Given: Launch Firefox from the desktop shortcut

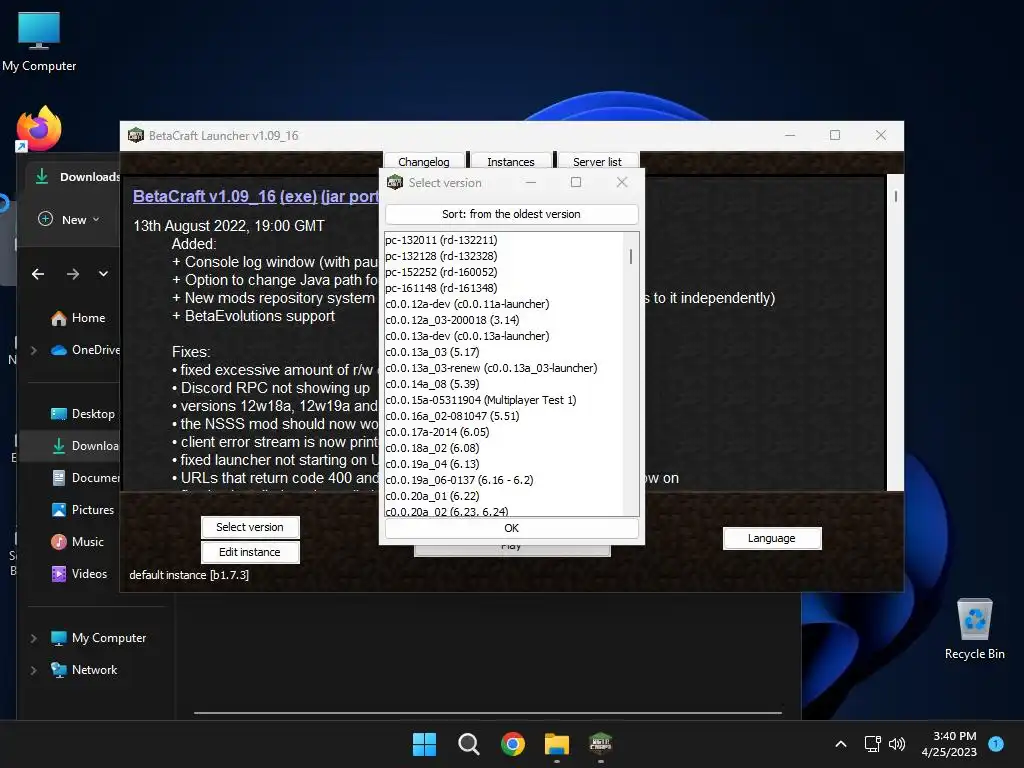Looking at the screenshot, I should coord(39,128).
